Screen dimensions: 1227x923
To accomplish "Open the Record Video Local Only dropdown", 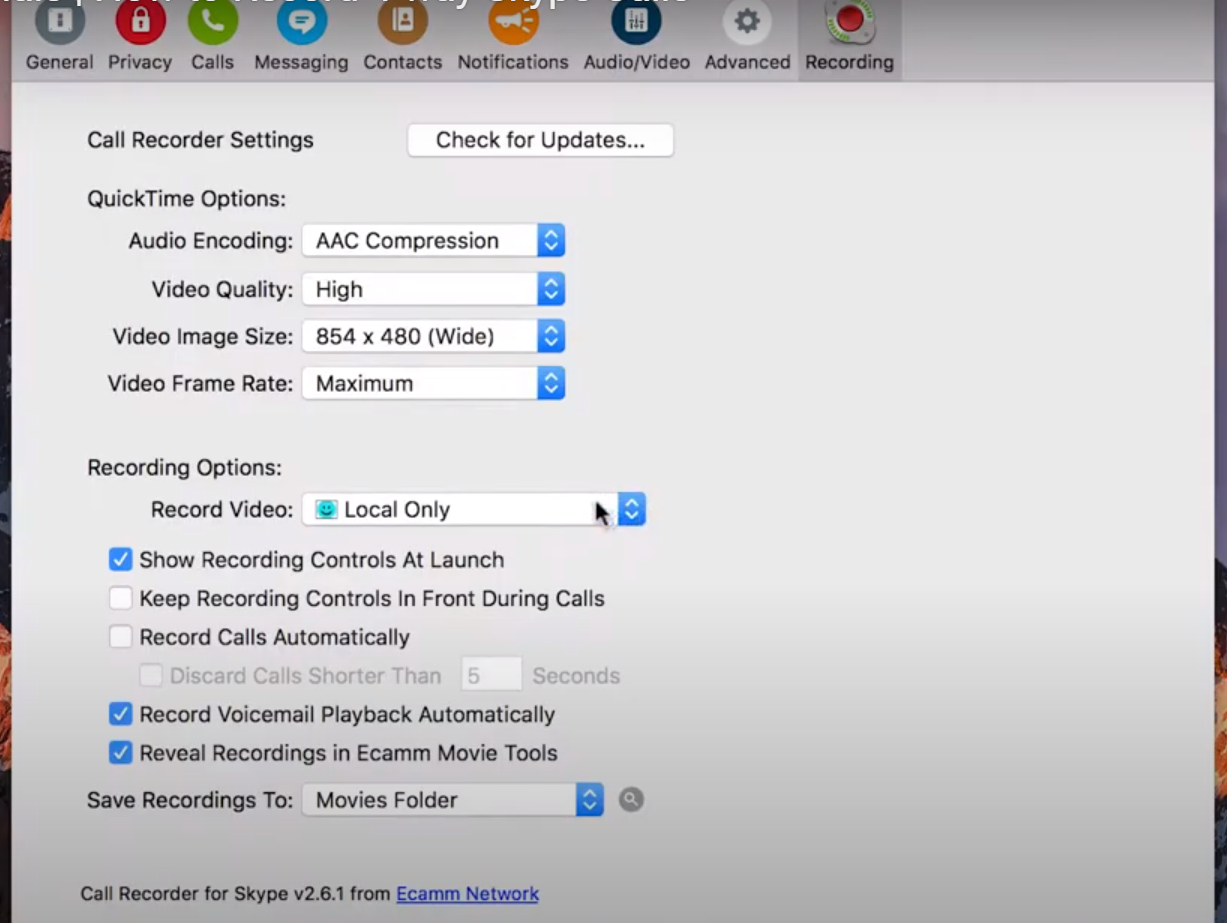I will point(474,509).
